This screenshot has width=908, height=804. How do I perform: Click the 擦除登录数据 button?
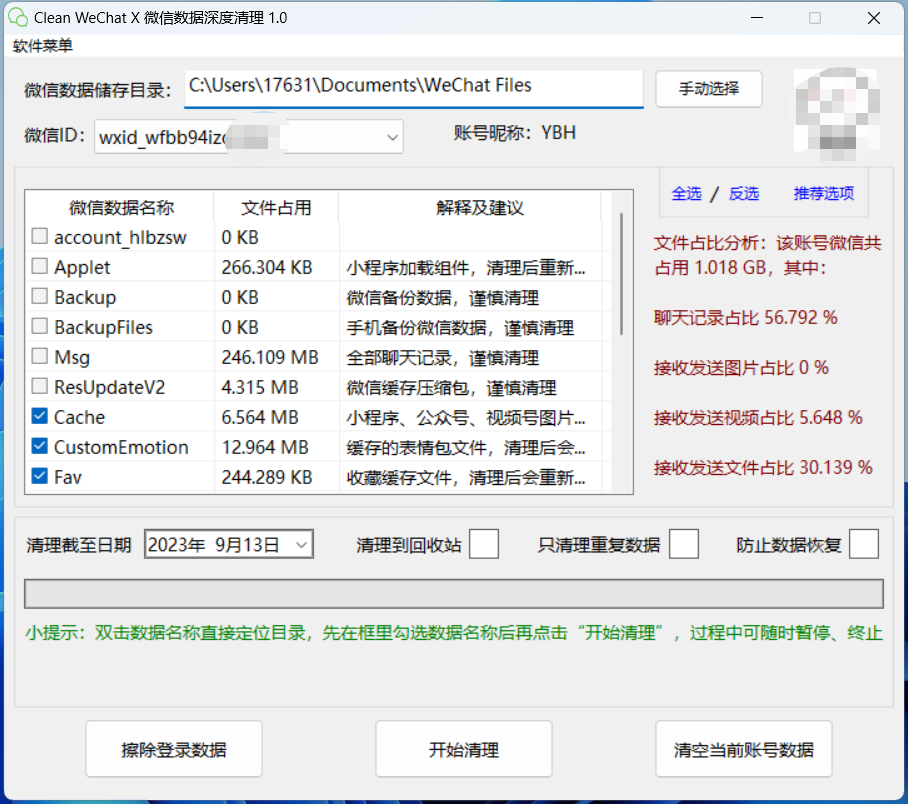(174, 749)
